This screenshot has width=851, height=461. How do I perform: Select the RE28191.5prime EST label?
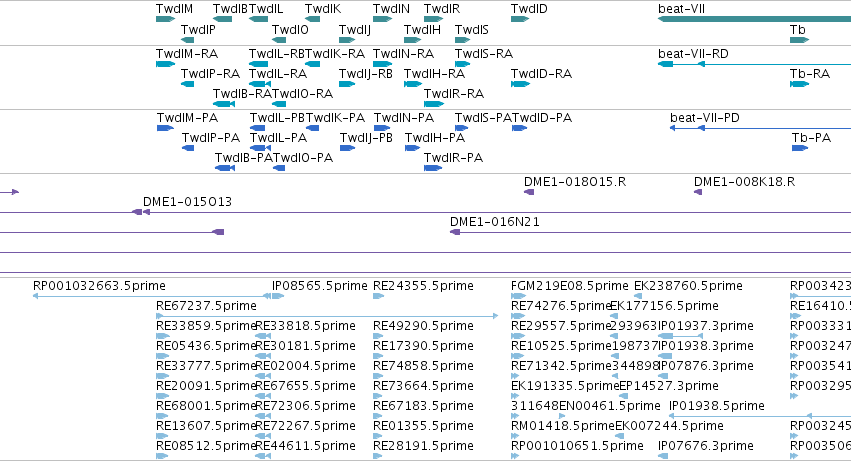coord(423,446)
